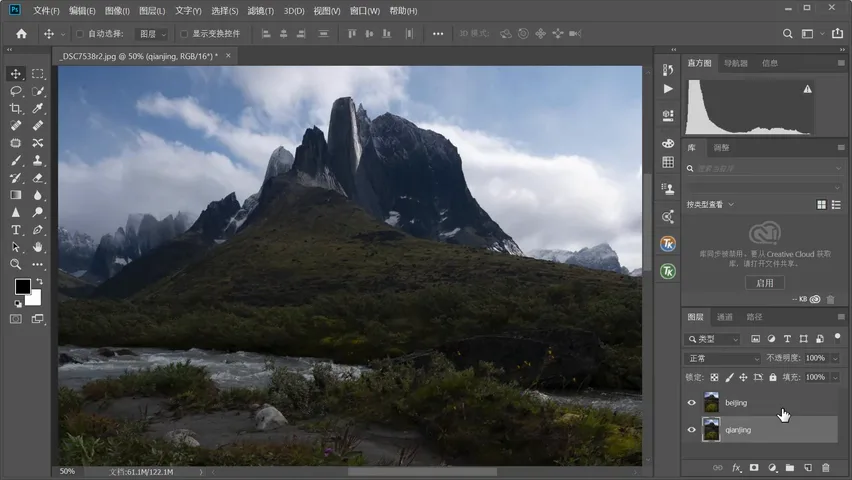Close the _DSC7538r2.jpg document tab
Screen dimensions: 852x480
(x=228, y=55)
